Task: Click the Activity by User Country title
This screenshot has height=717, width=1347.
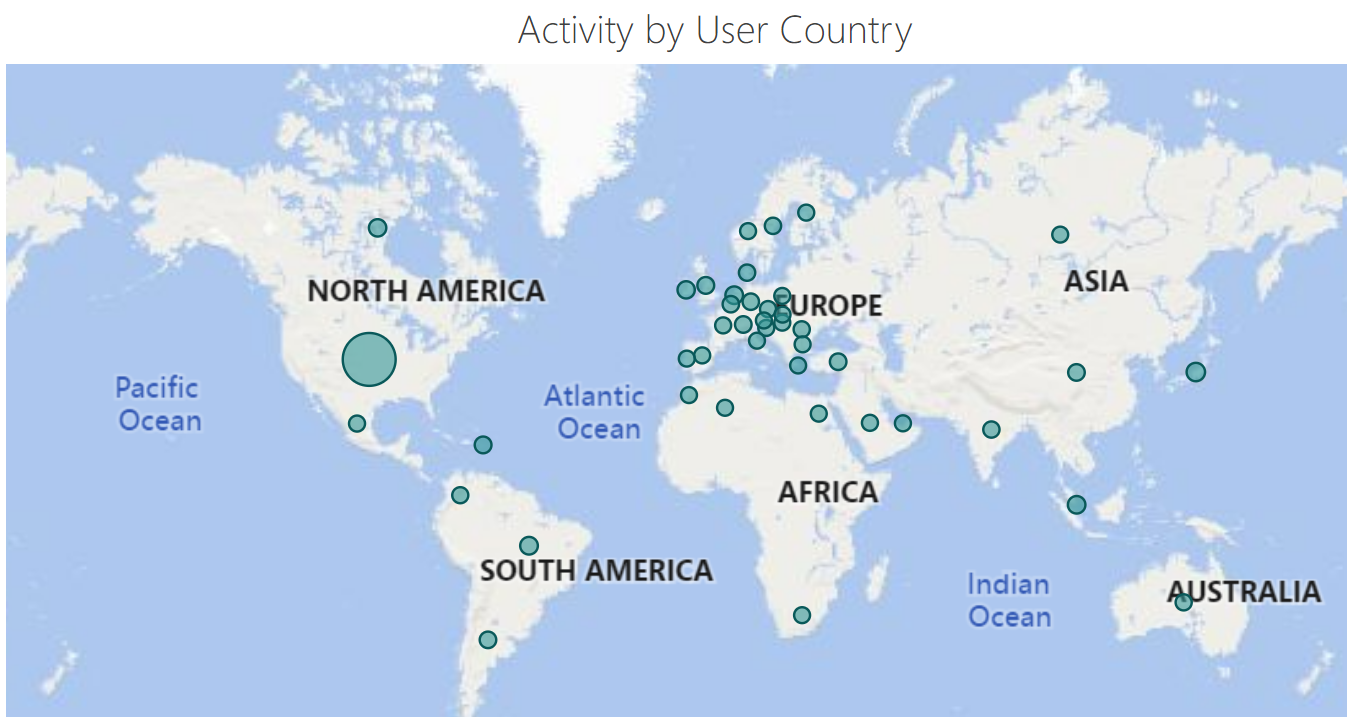Action: [714, 31]
